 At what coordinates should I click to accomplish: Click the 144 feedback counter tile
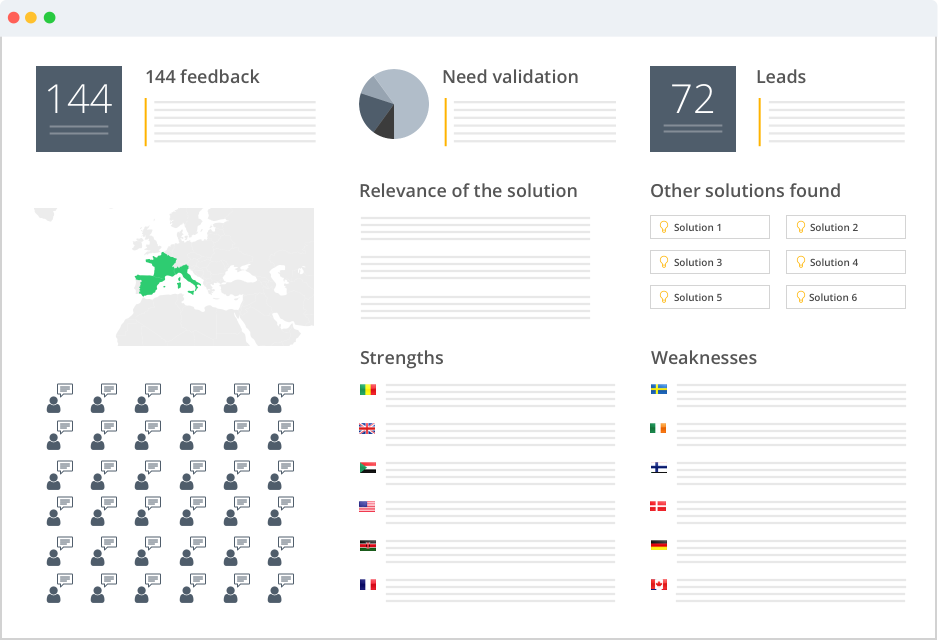click(x=79, y=109)
